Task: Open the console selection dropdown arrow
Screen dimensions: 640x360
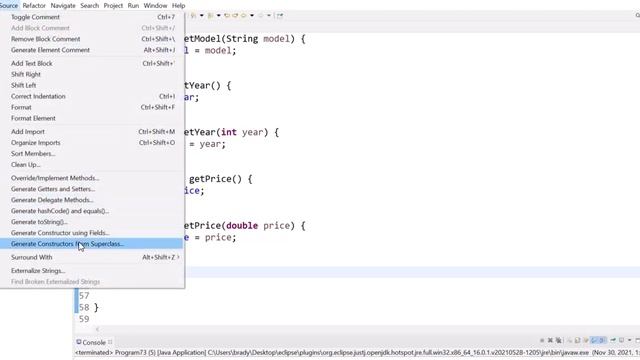Action: click(x=630, y=340)
